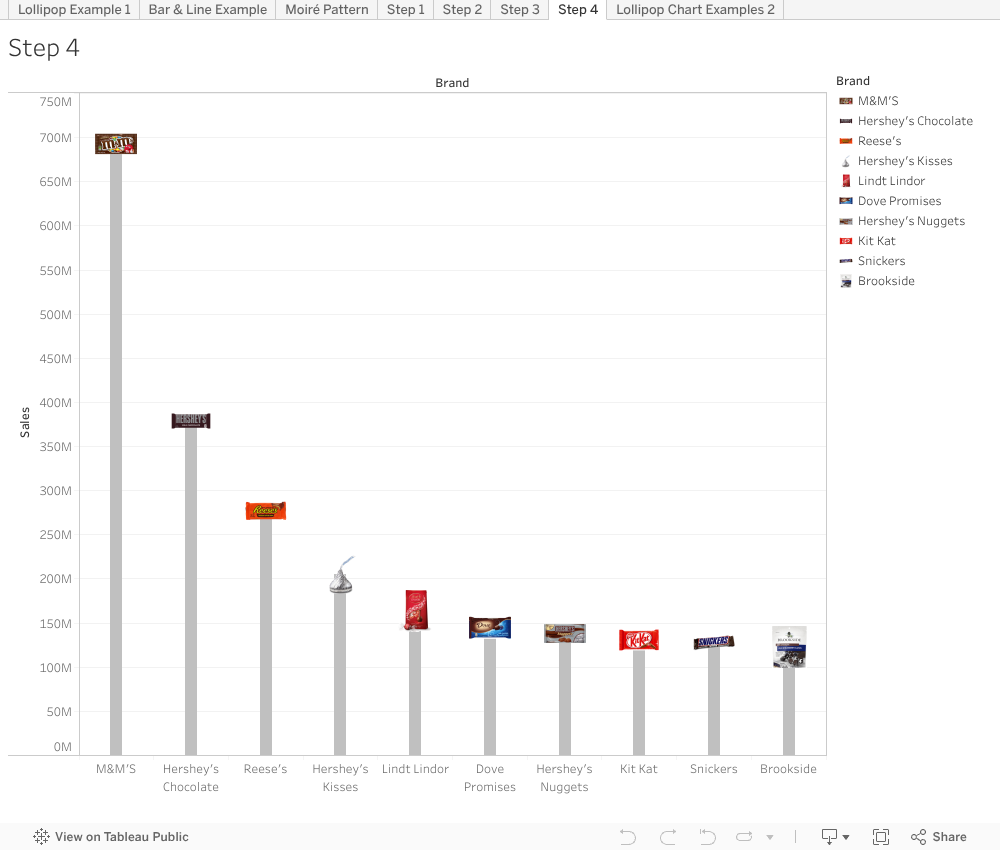Click the Reset/Revert icon in bottom toolbar
Viewport: 1000px width, 850px height.
(x=707, y=836)
